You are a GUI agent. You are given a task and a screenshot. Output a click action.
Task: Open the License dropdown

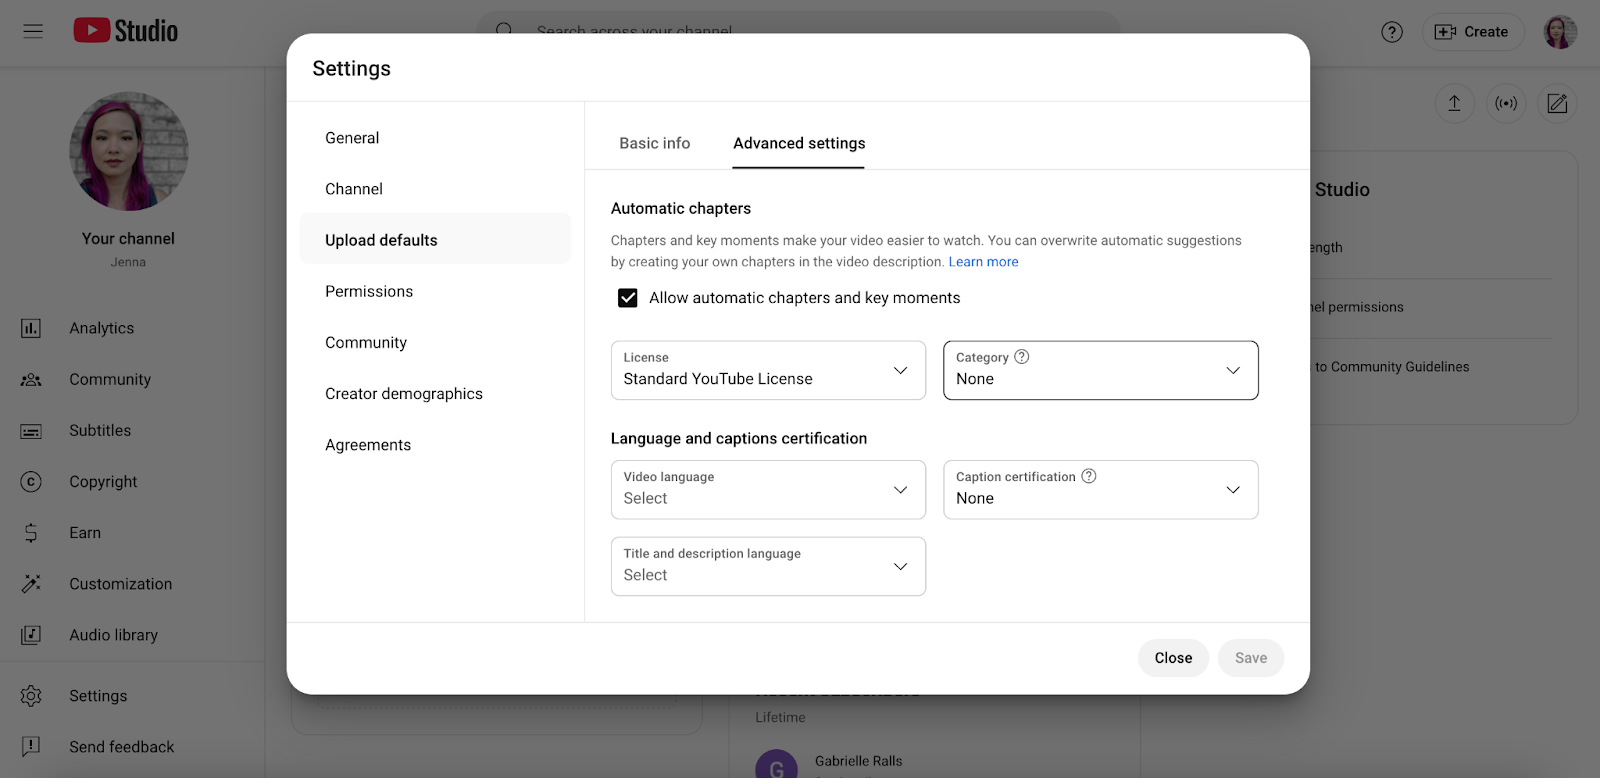click(768, 370)
